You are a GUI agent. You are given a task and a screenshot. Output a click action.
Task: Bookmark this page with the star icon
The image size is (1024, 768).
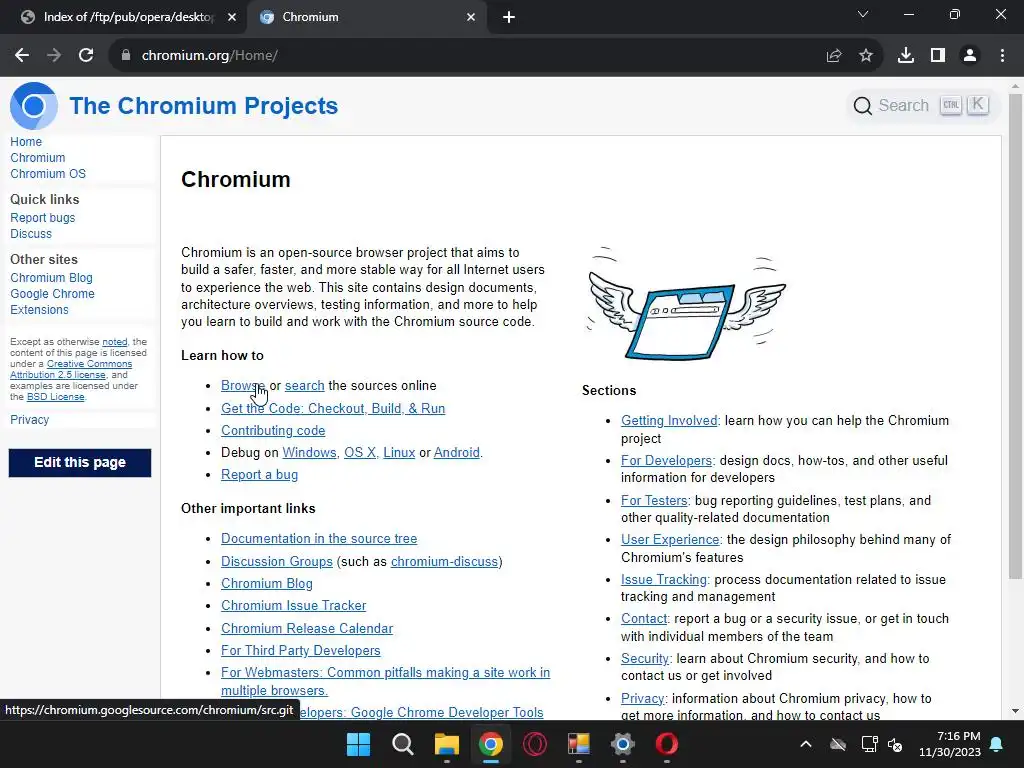coord(865,56)
